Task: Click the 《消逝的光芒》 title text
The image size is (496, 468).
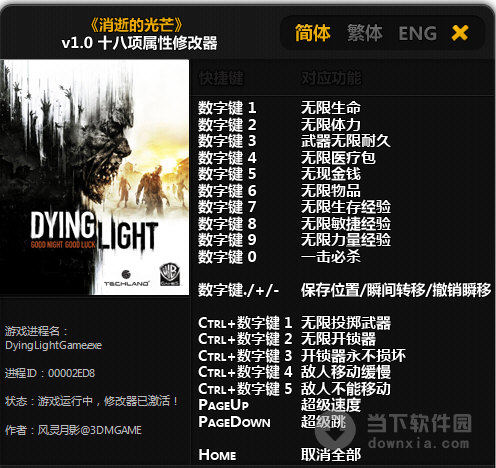Action: 136,25
